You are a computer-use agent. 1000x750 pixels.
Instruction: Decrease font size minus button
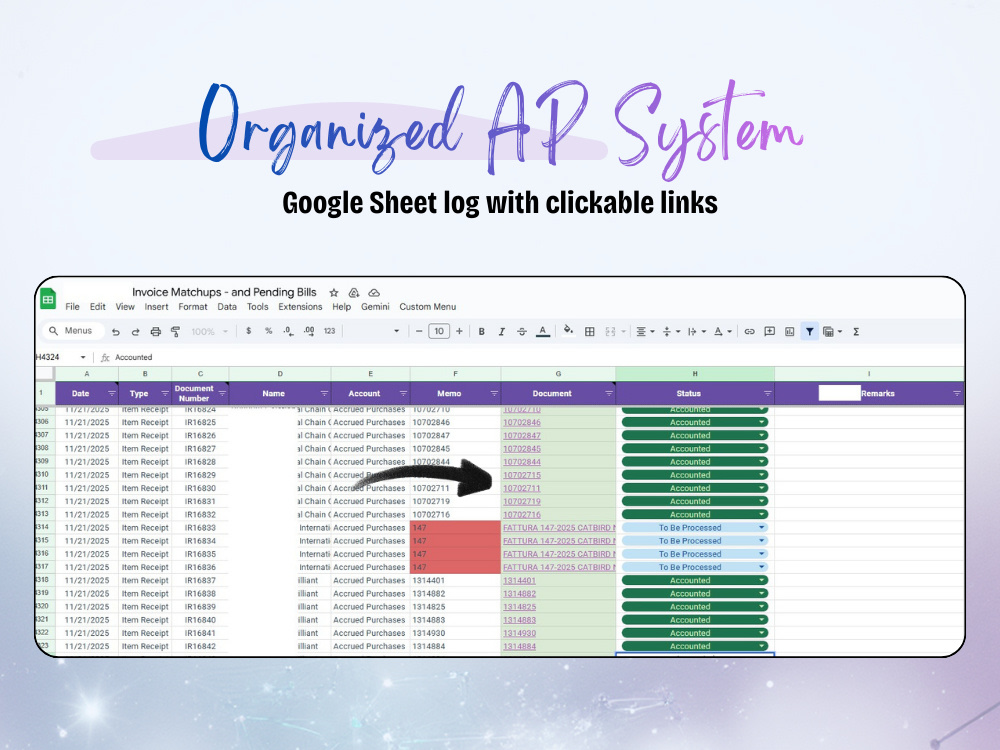pos(419,331)
